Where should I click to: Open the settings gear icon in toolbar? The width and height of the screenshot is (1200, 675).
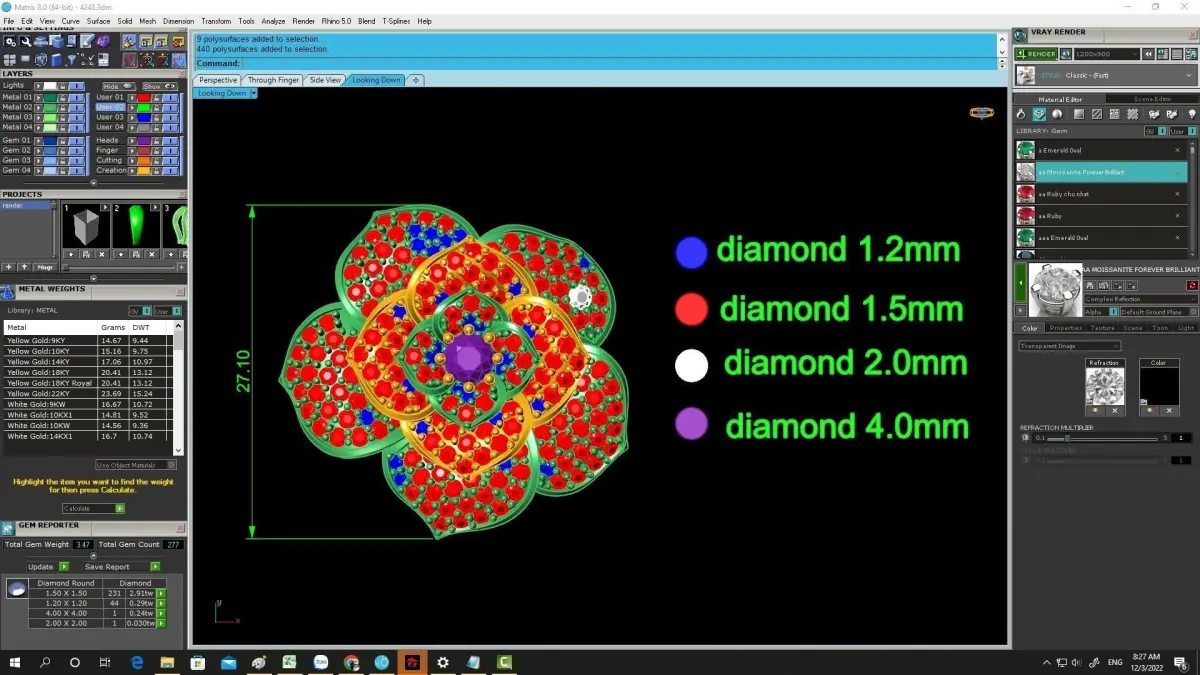pos(10,41)
